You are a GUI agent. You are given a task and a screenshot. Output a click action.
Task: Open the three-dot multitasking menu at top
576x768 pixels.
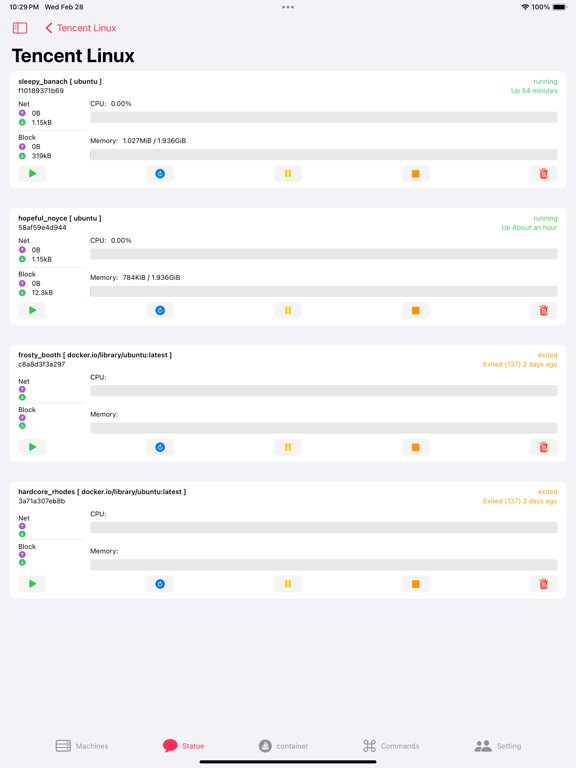[288, 7]
